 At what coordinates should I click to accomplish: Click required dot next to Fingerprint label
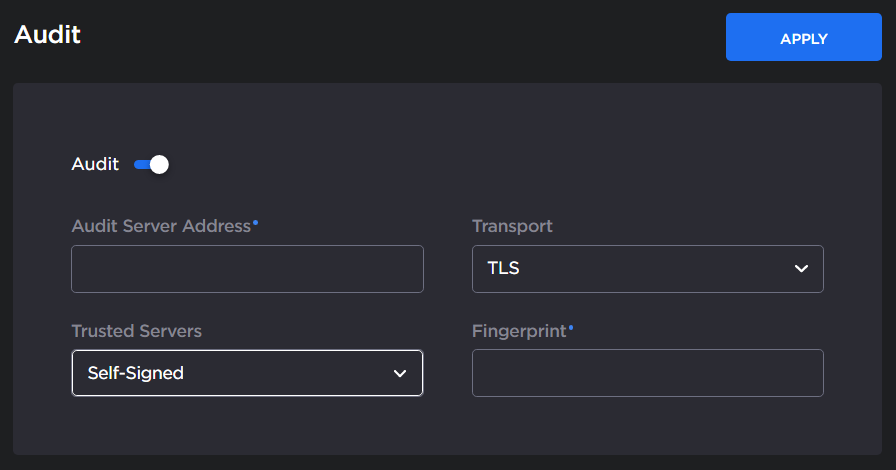(x=571, y=326)
